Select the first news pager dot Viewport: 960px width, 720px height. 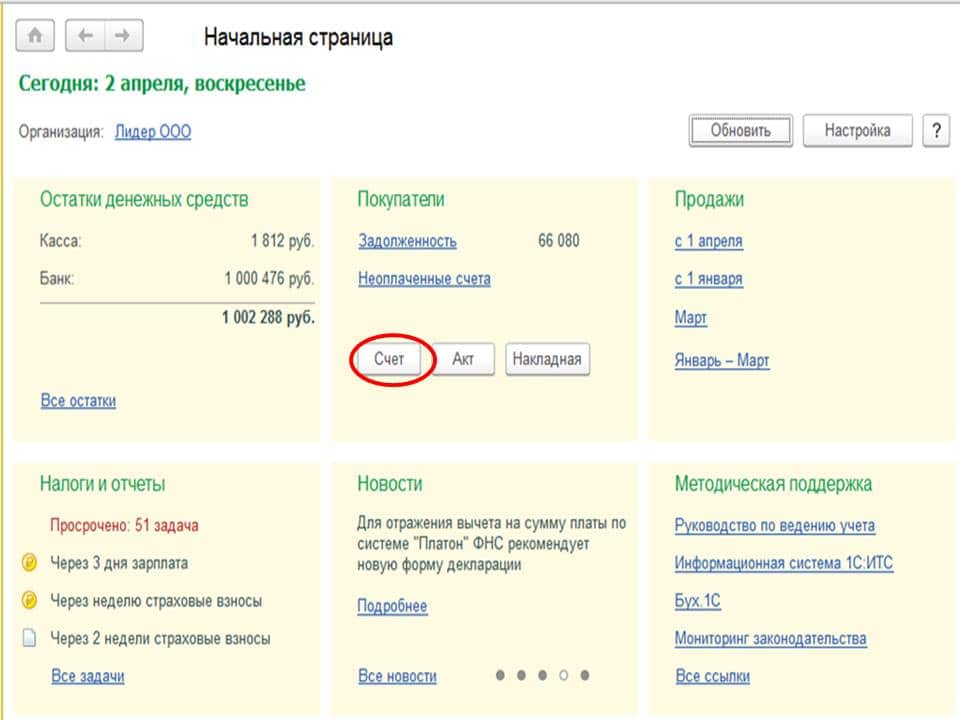[x=500, y=675]
